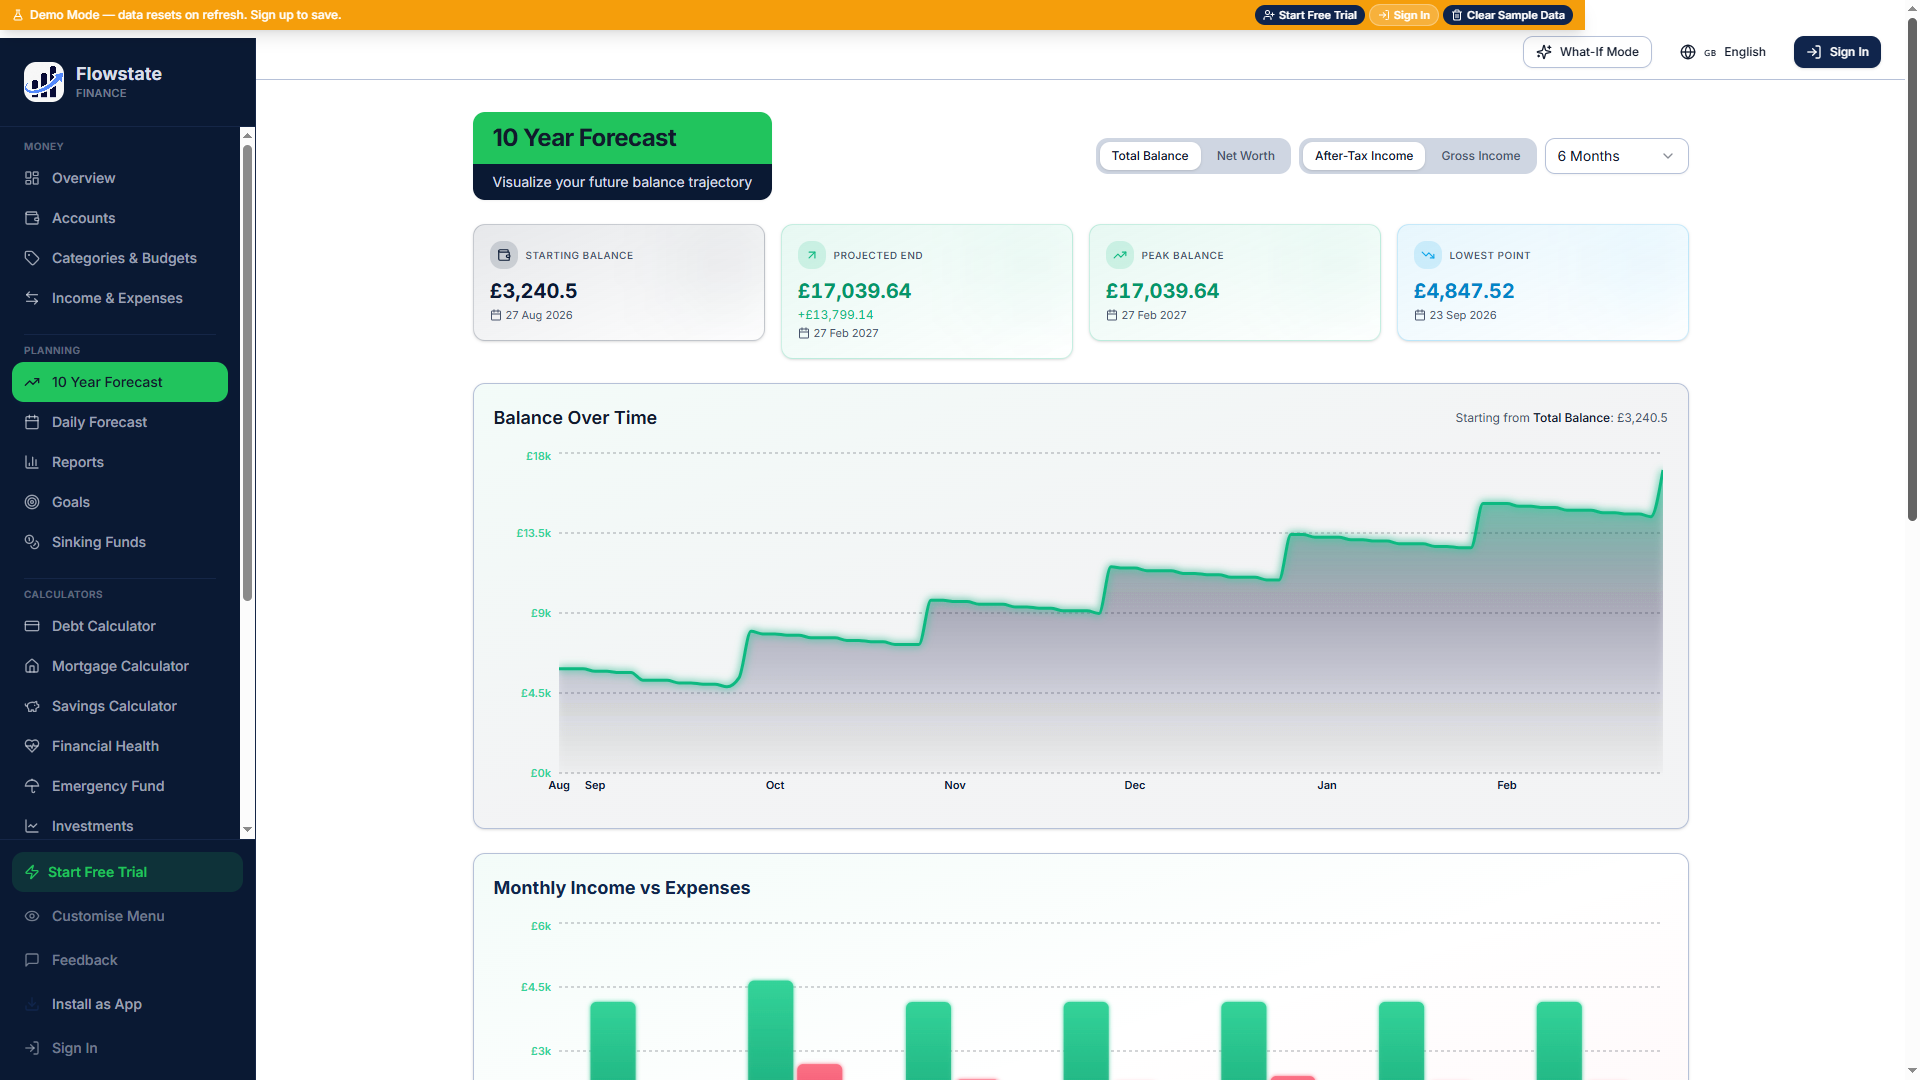Open Customise Menu link
The width and height of the screenshot is (1920, 1080).
(127, 916)
